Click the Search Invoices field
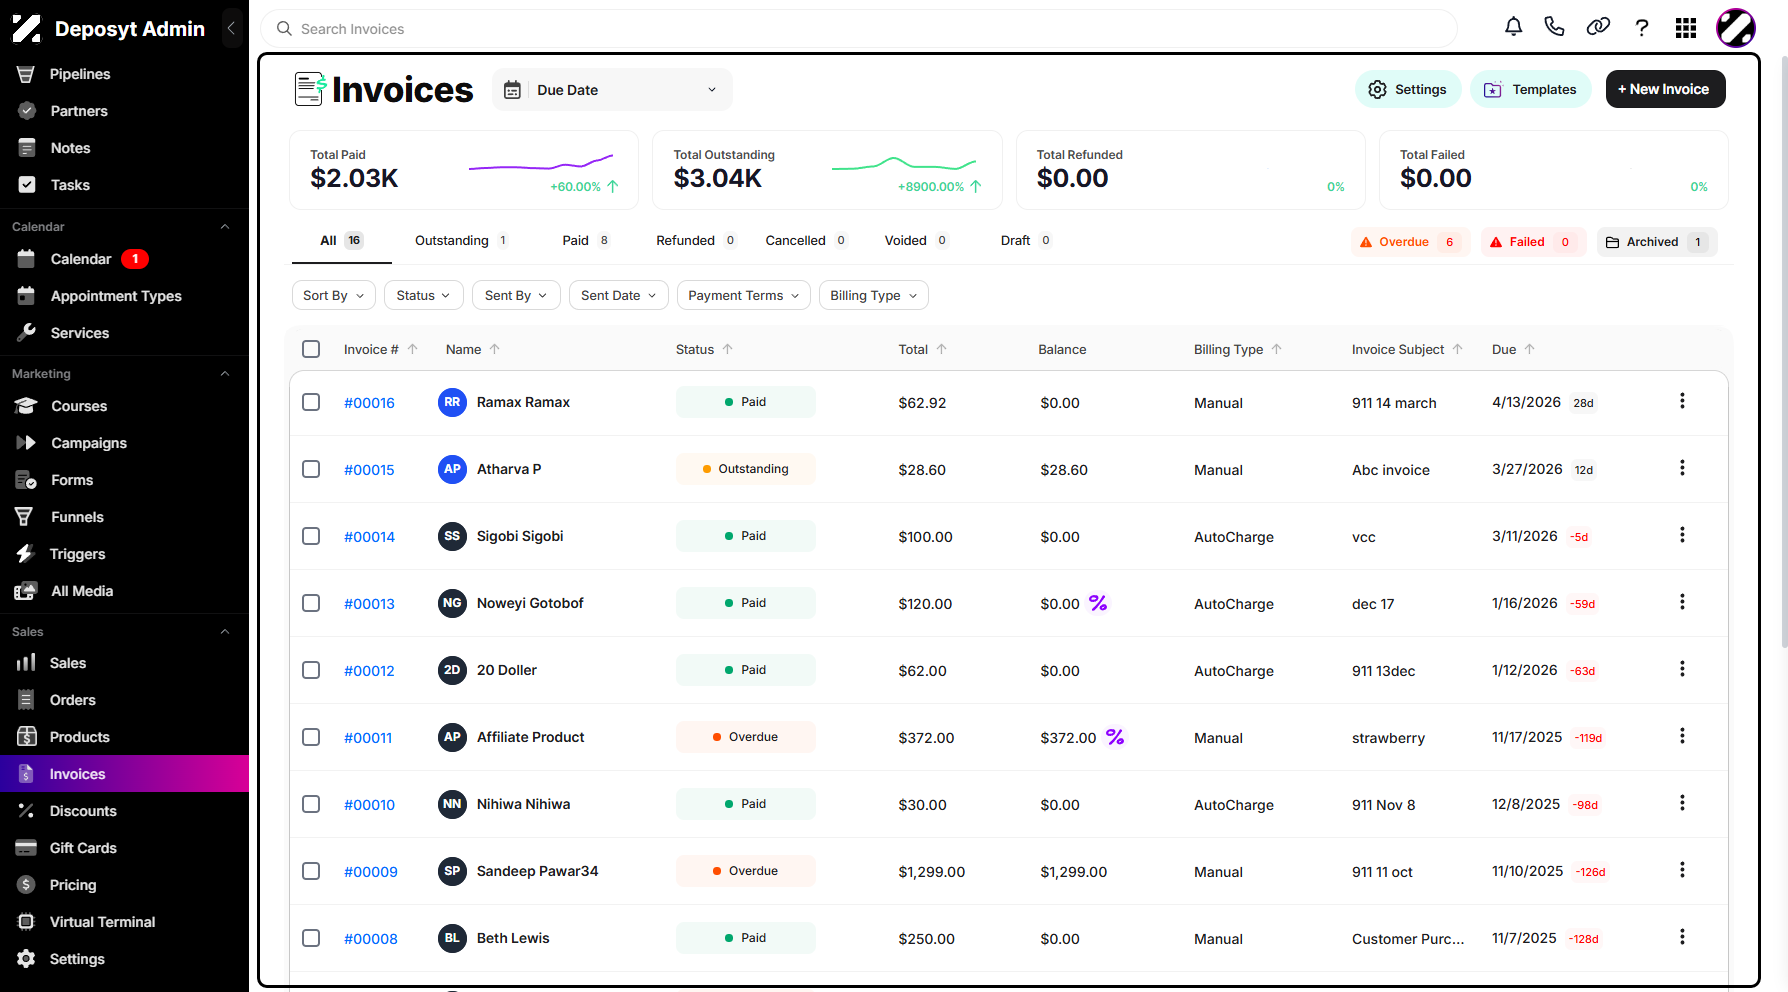This screenshot has width=1788, height=992. coord(859,29)
